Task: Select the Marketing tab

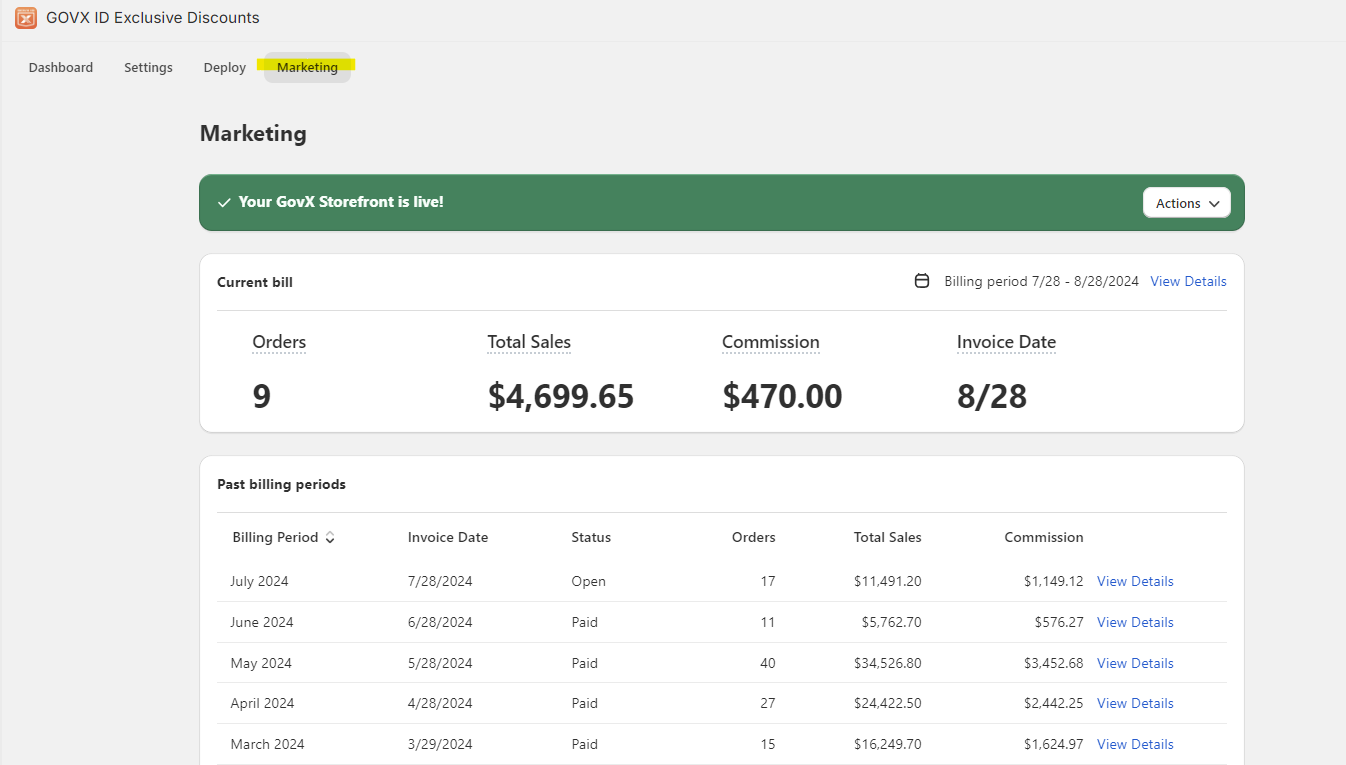Action: pos(308,68)
